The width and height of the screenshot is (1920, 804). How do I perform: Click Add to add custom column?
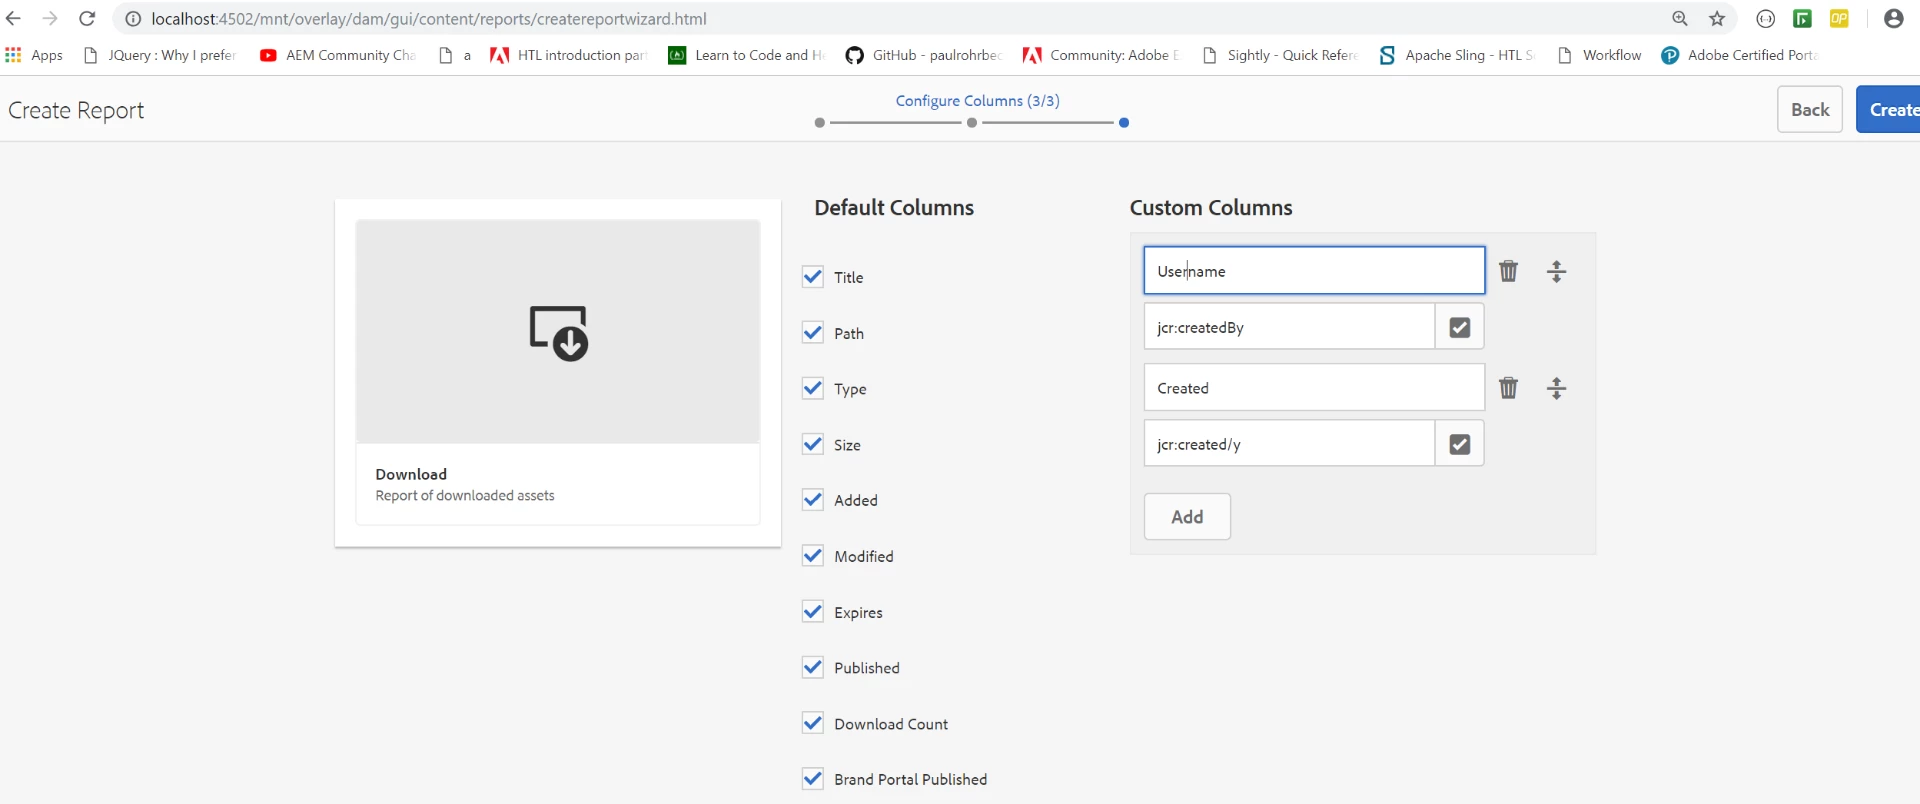pyautogui.click(x=1187, y=517)
